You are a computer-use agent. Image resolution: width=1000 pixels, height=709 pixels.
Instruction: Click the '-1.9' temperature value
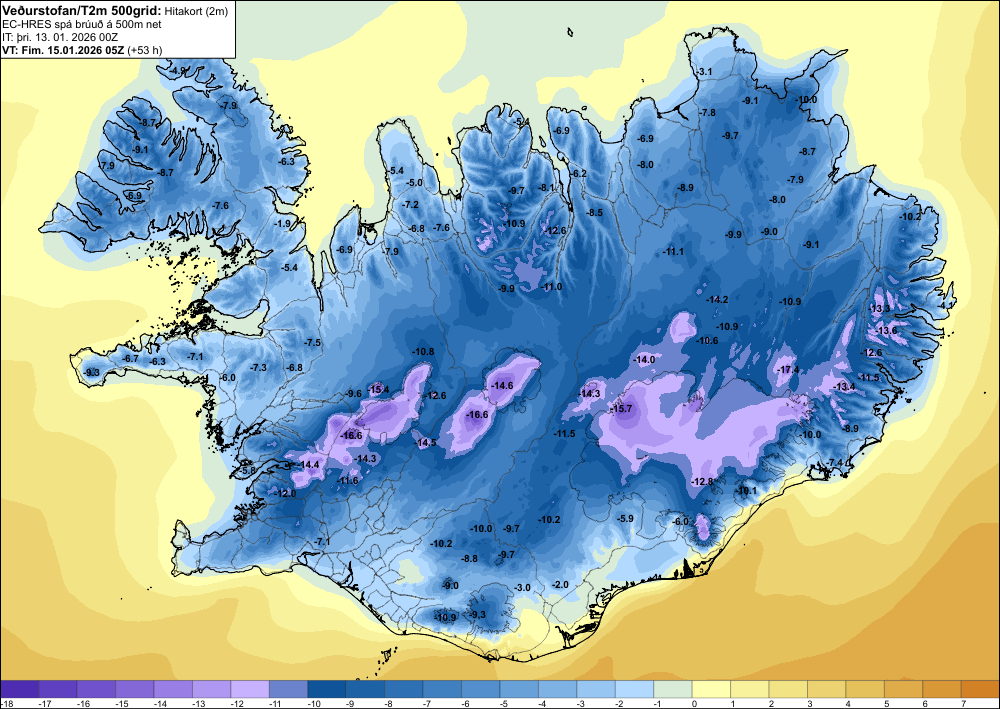click(283, 224)
